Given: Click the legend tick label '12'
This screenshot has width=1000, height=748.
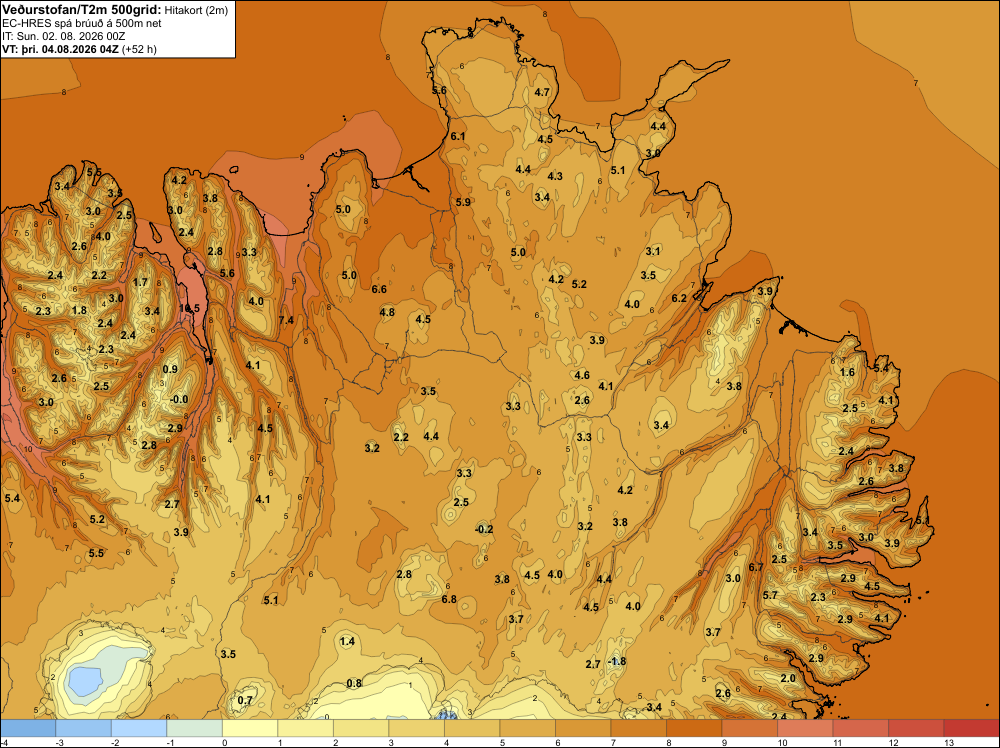Looking at the screenshot, I should point(893,742).
